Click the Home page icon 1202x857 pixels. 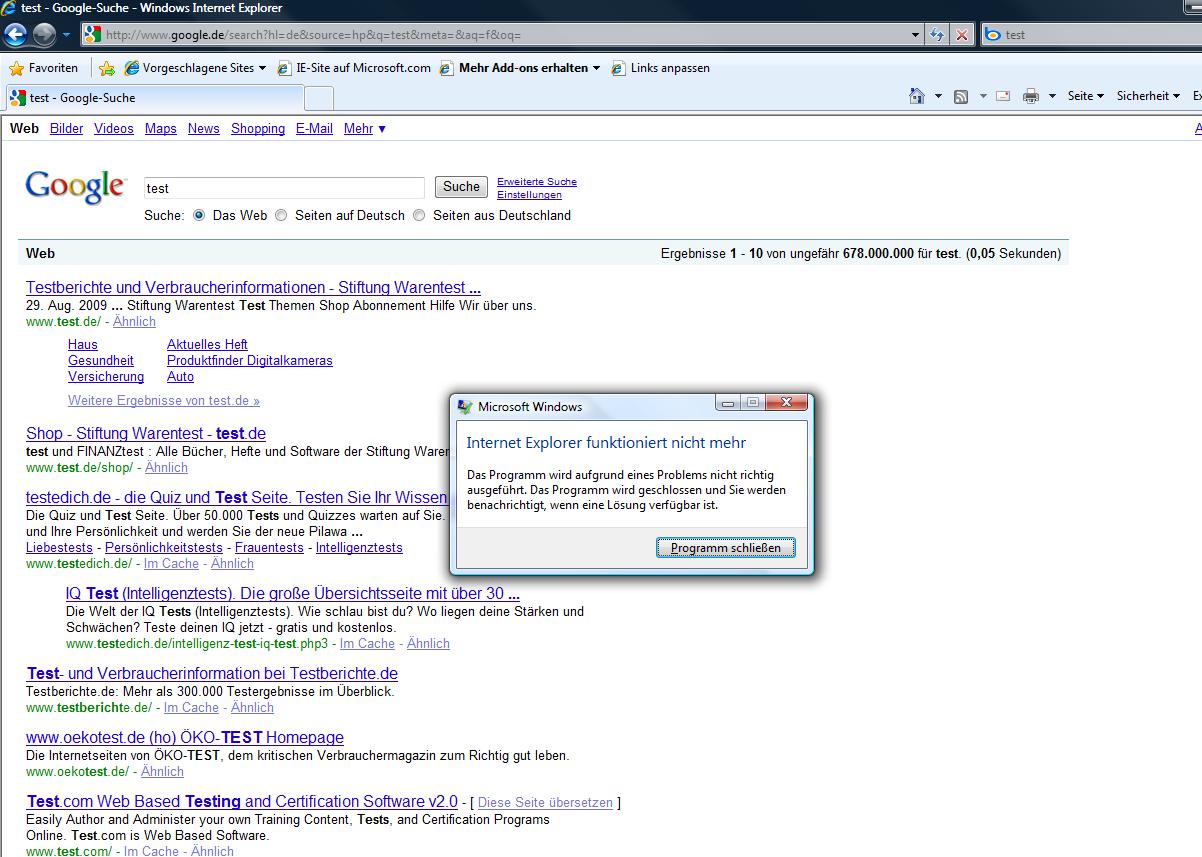pos(917,96)
